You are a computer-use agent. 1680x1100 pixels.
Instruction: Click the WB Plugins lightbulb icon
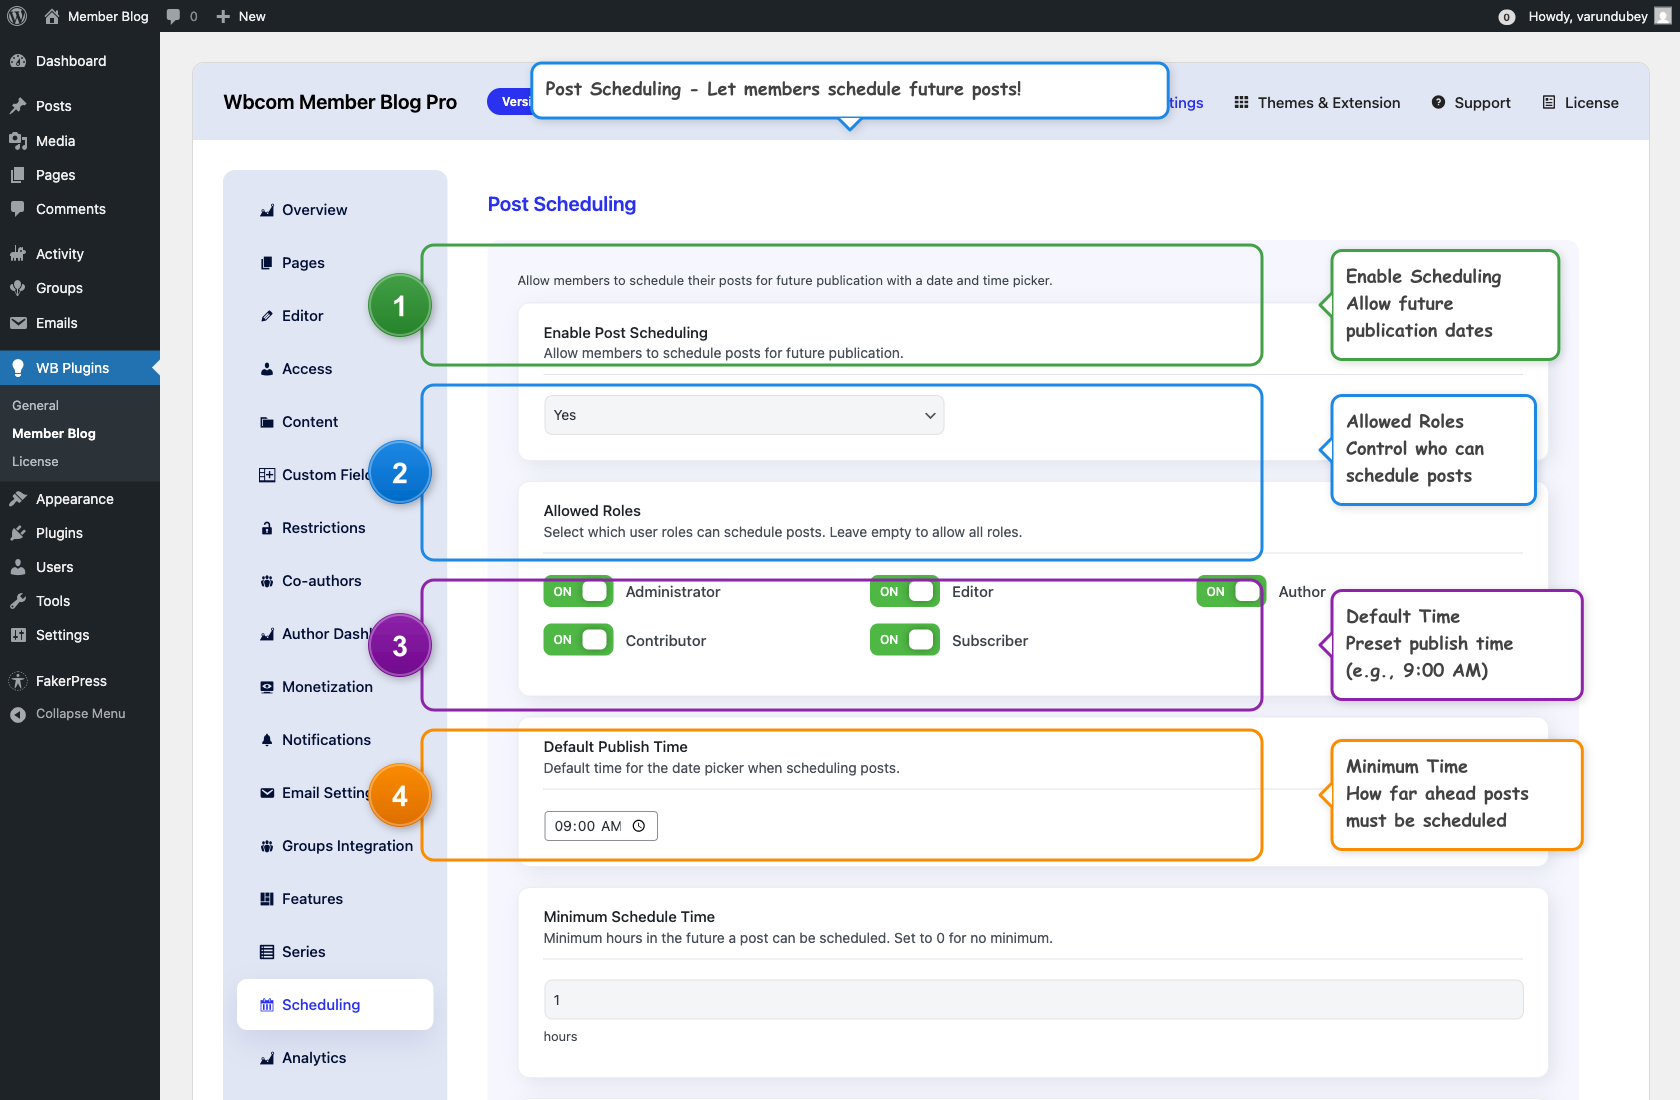(x=18, y=368)
